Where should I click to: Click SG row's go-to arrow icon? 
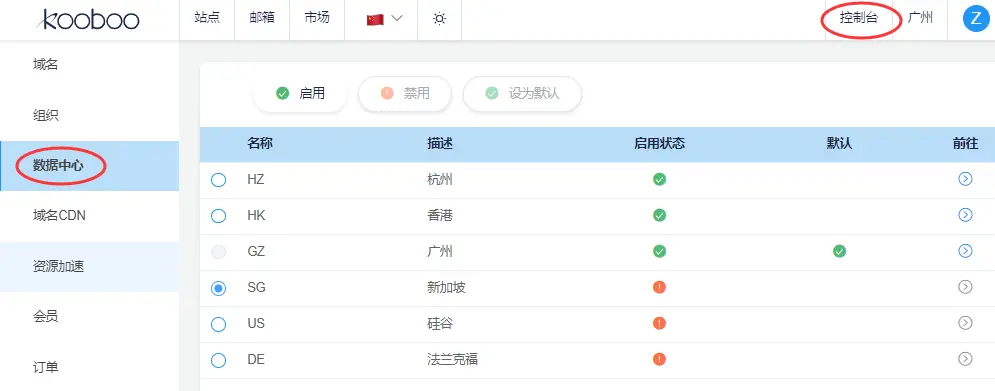tap(965, 288)
